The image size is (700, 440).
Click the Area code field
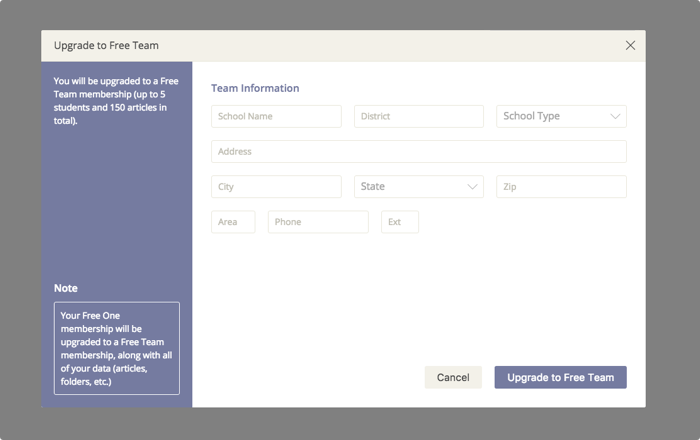coord(233,222)
